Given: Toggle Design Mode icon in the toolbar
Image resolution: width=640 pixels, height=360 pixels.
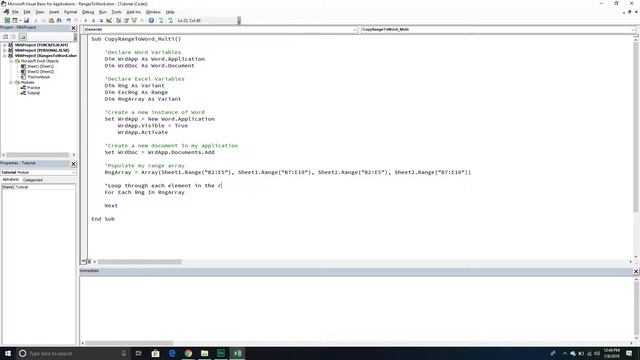Looking at the screenshot, I should click(109, 20).
